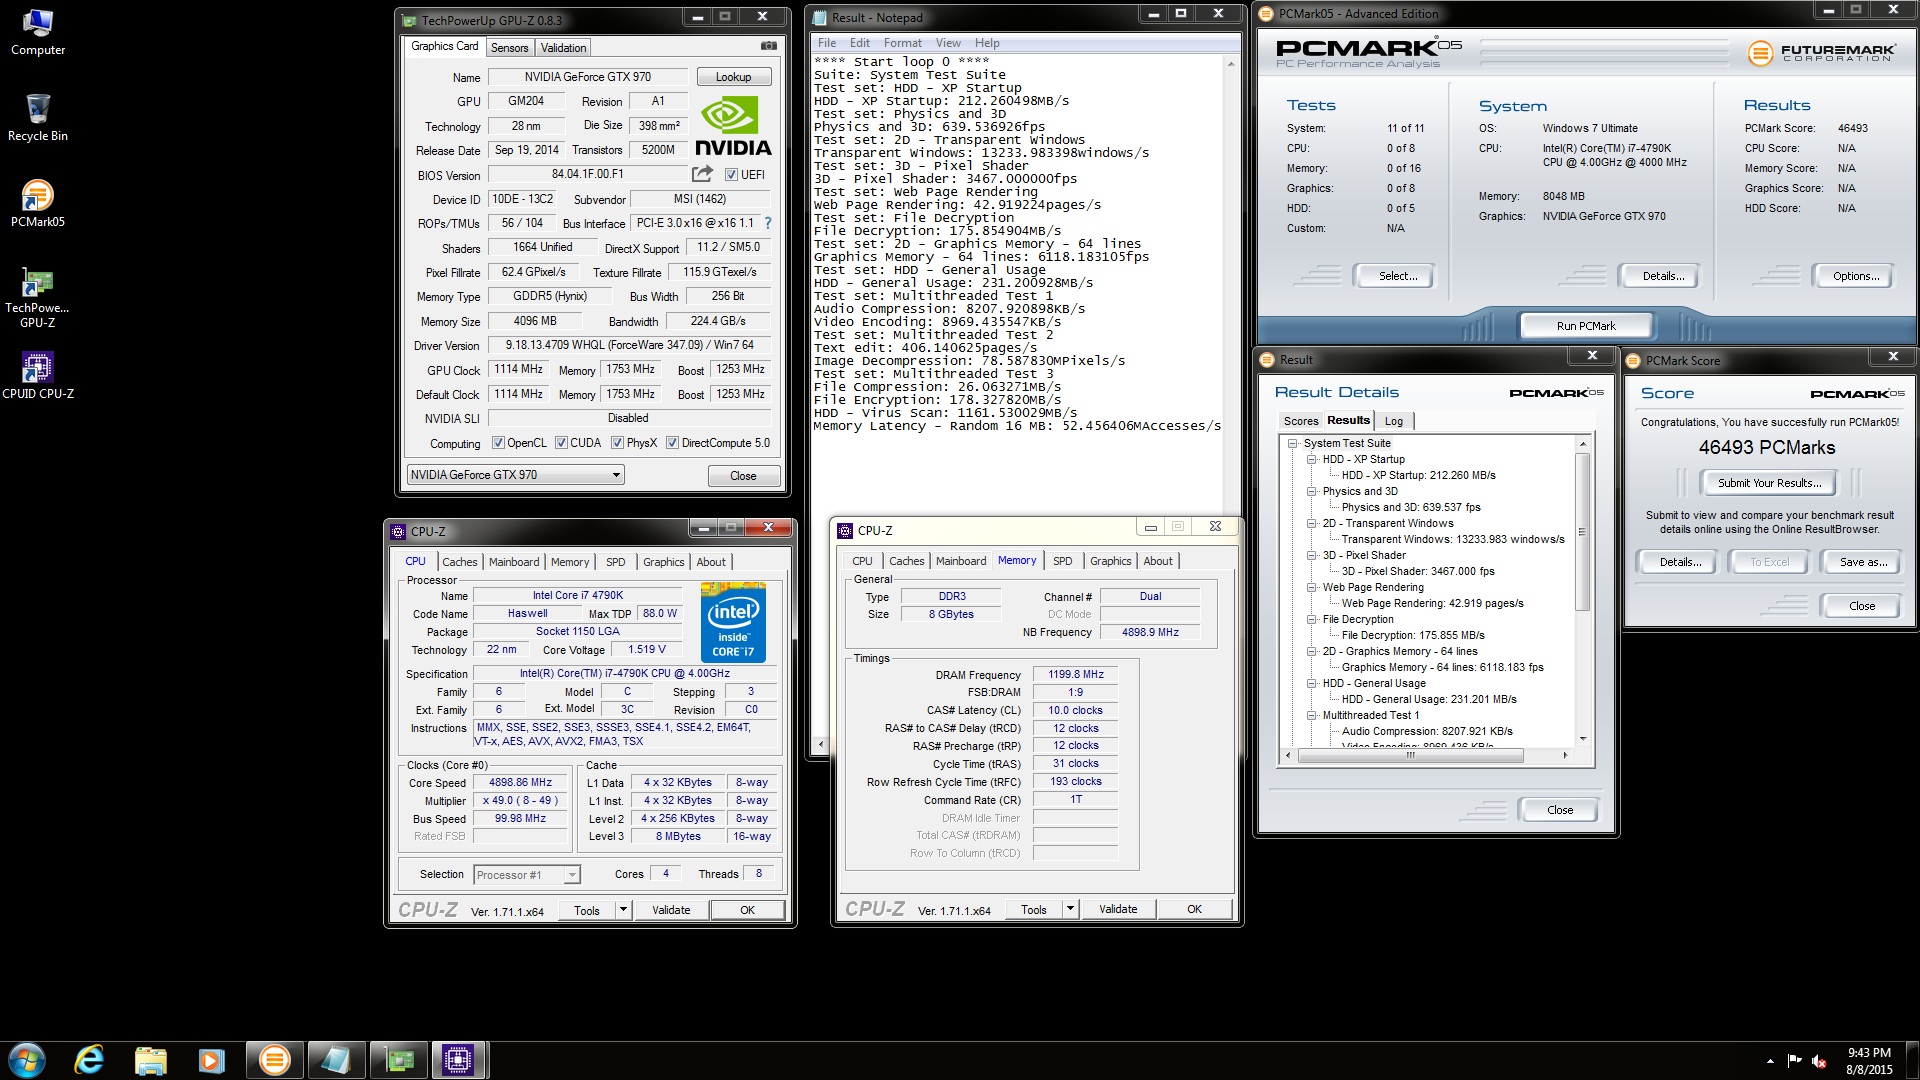
Task: Open Windows Media Player from taskbar
Action: point(211,1060)
